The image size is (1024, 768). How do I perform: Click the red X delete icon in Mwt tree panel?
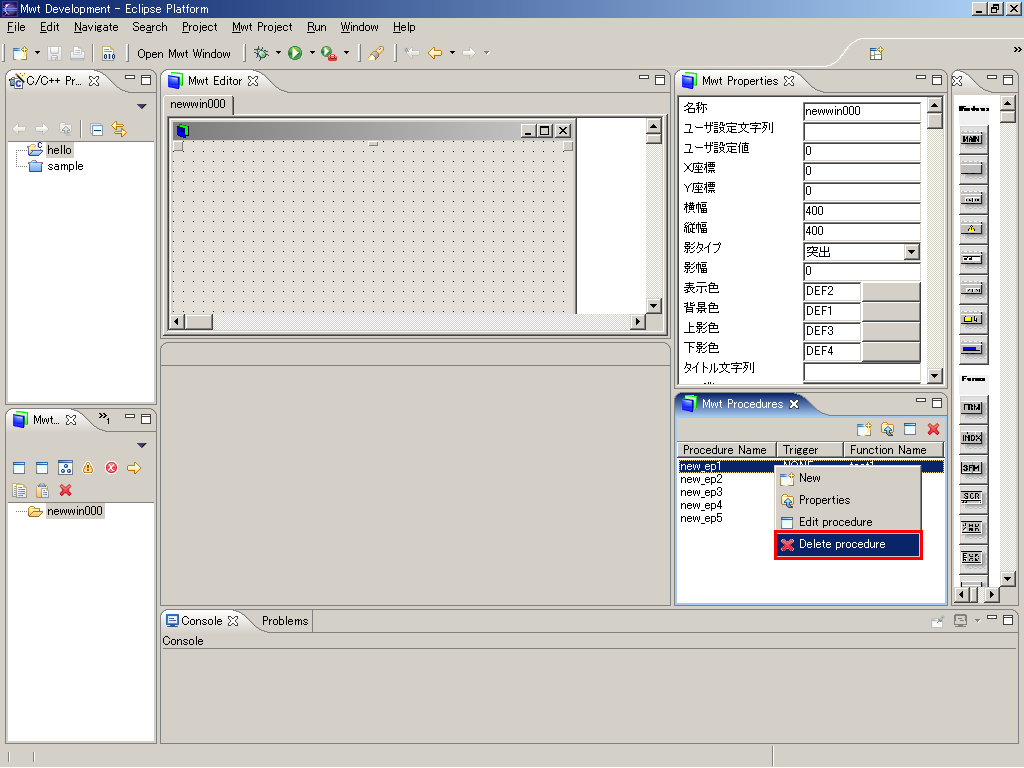65,490
